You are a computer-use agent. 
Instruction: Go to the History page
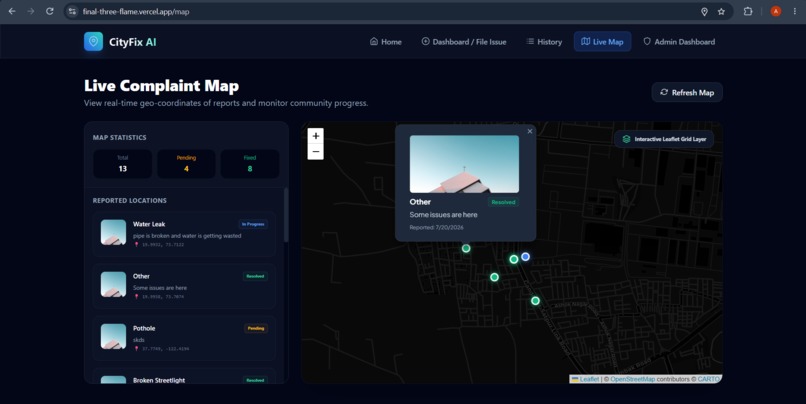544,42
